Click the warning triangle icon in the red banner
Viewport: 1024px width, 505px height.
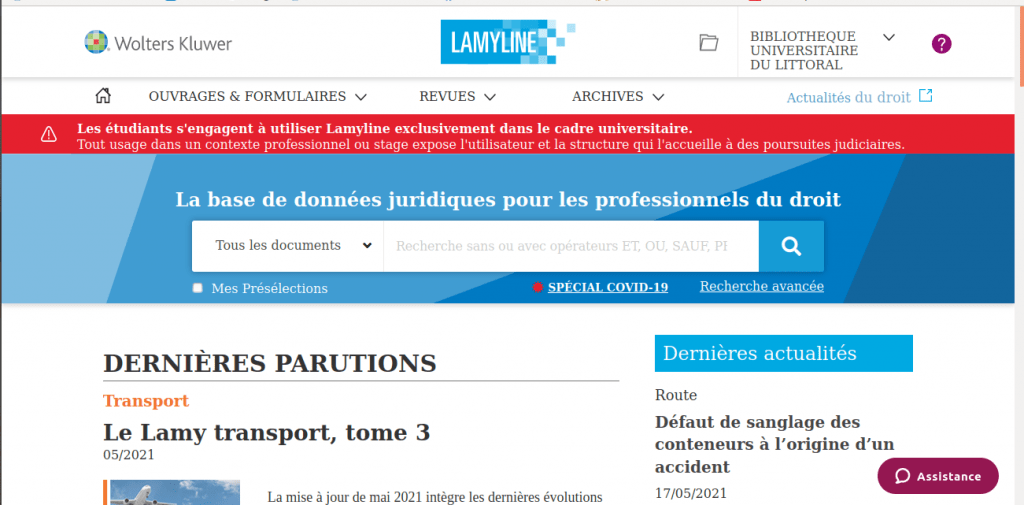click(x=49, y=135)
